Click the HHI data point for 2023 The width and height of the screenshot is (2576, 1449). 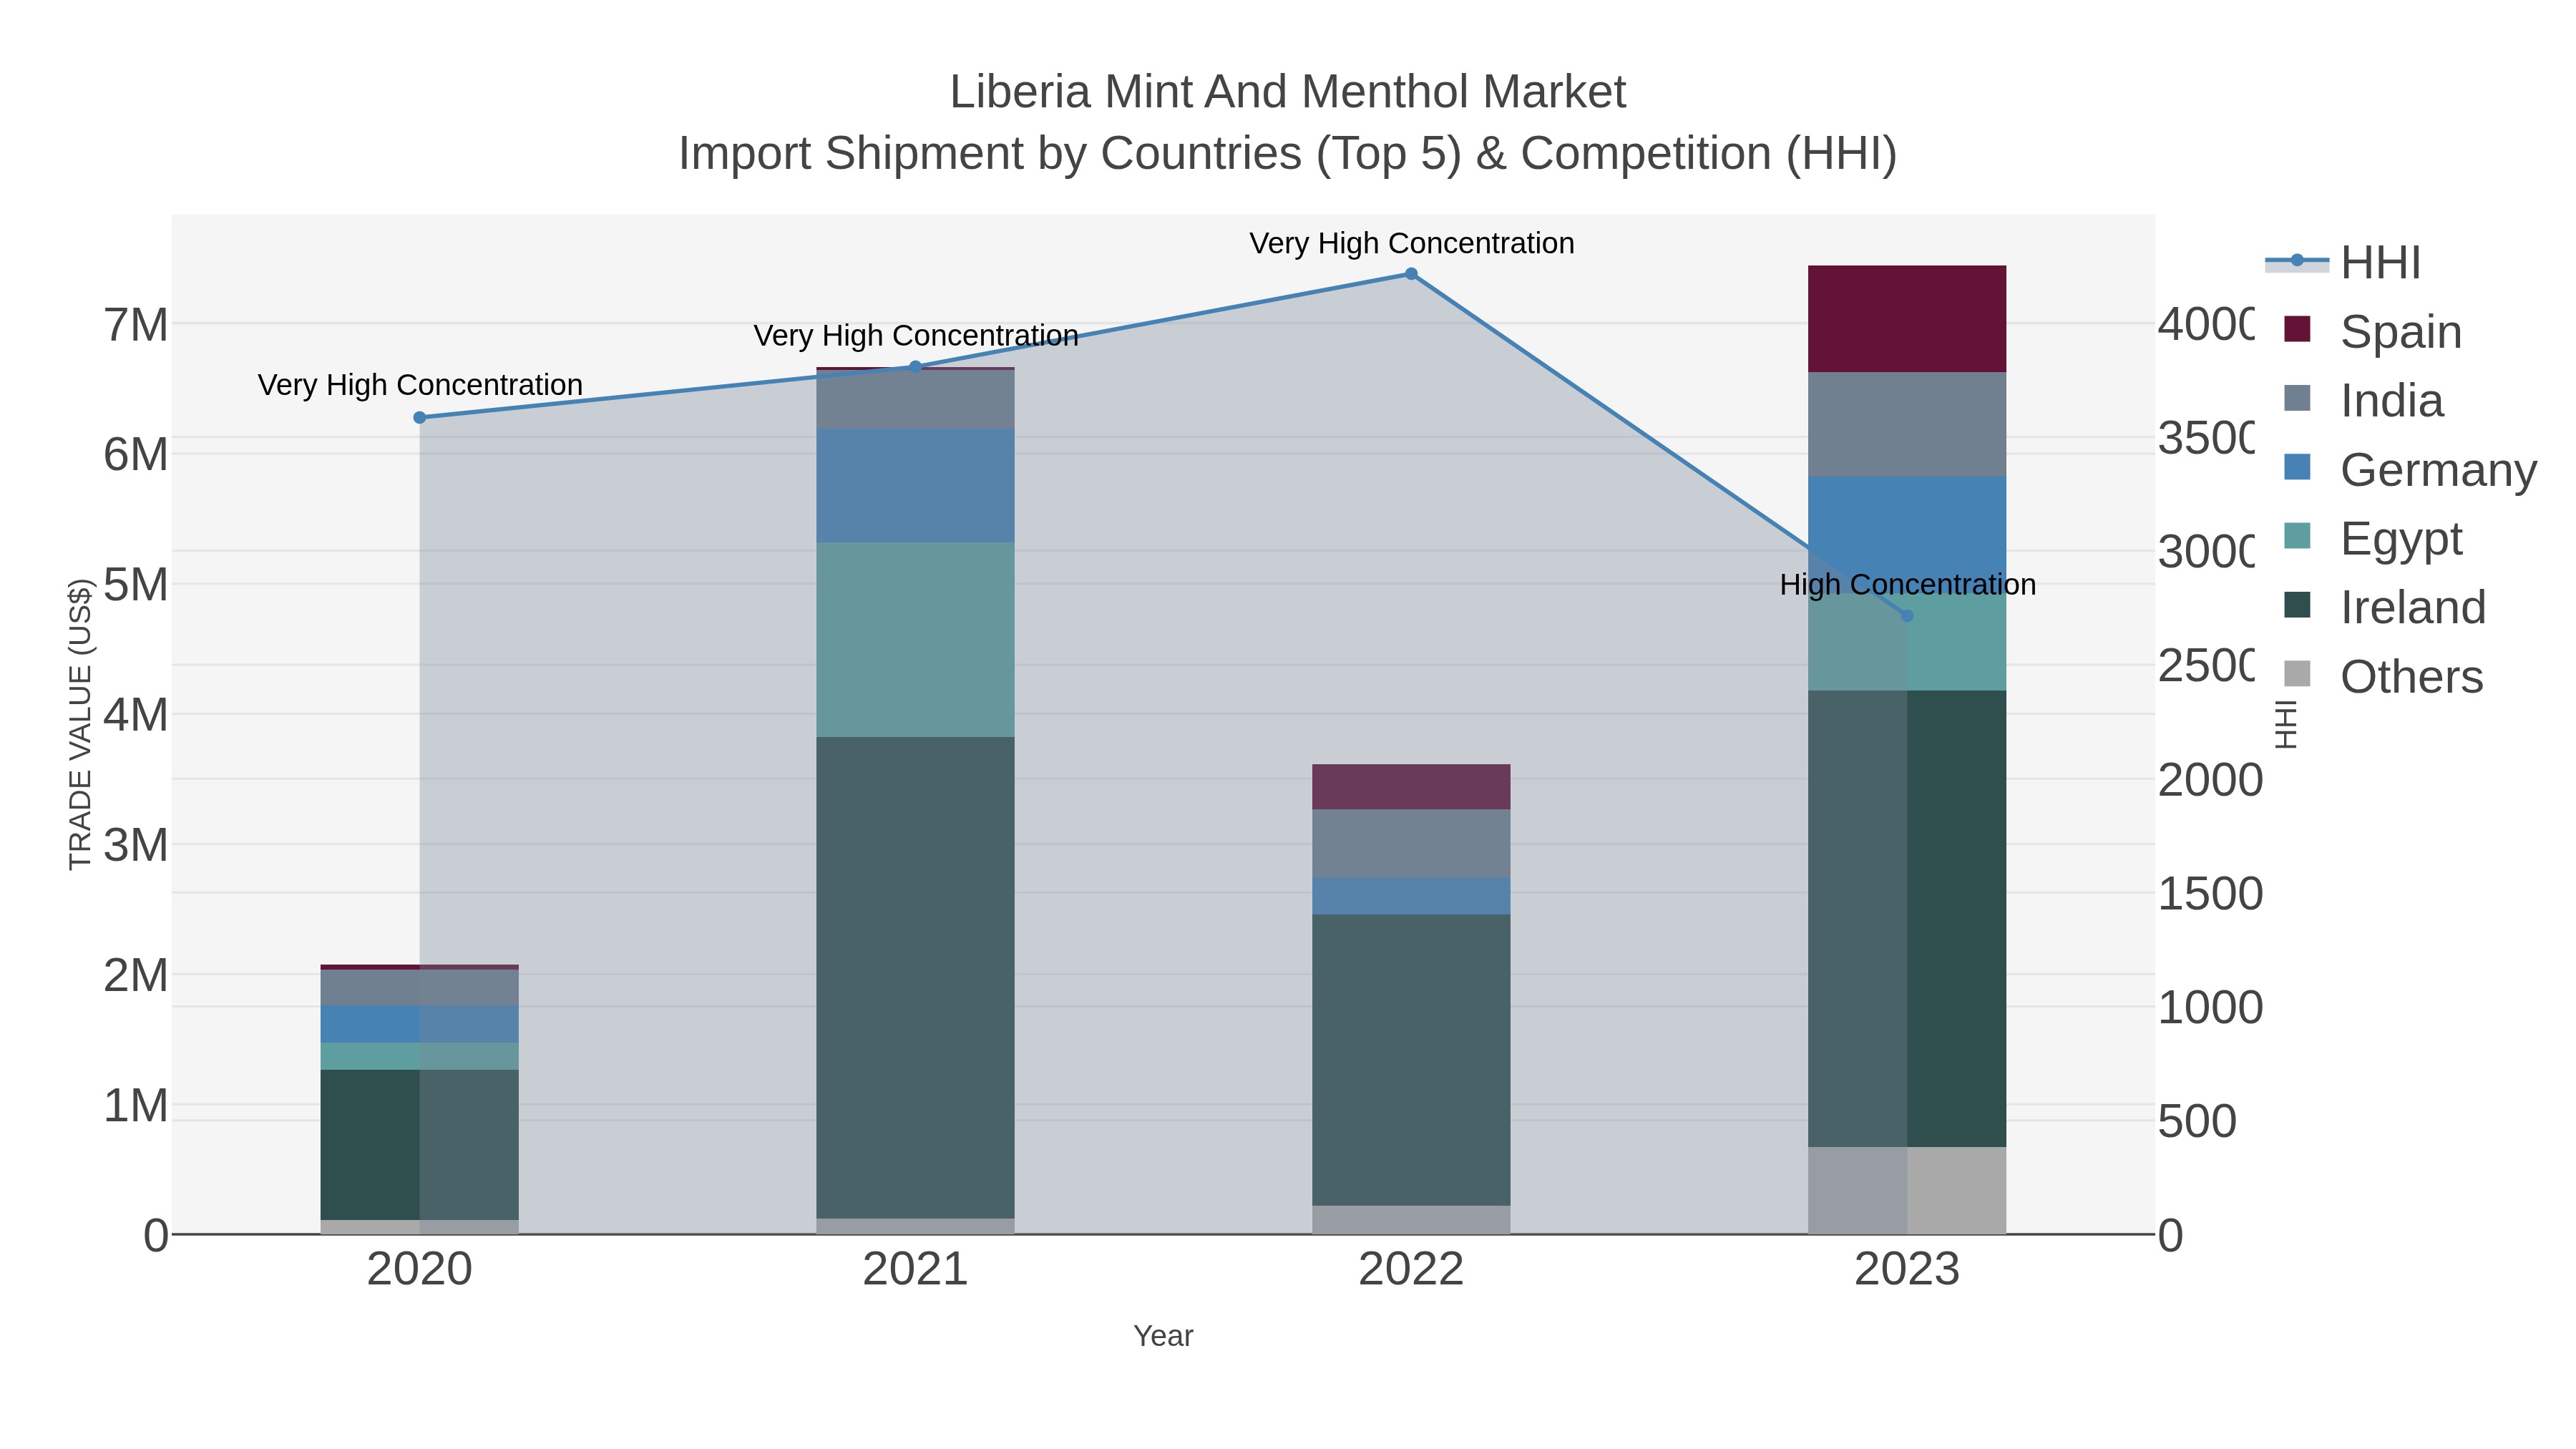click(1907, 616)
